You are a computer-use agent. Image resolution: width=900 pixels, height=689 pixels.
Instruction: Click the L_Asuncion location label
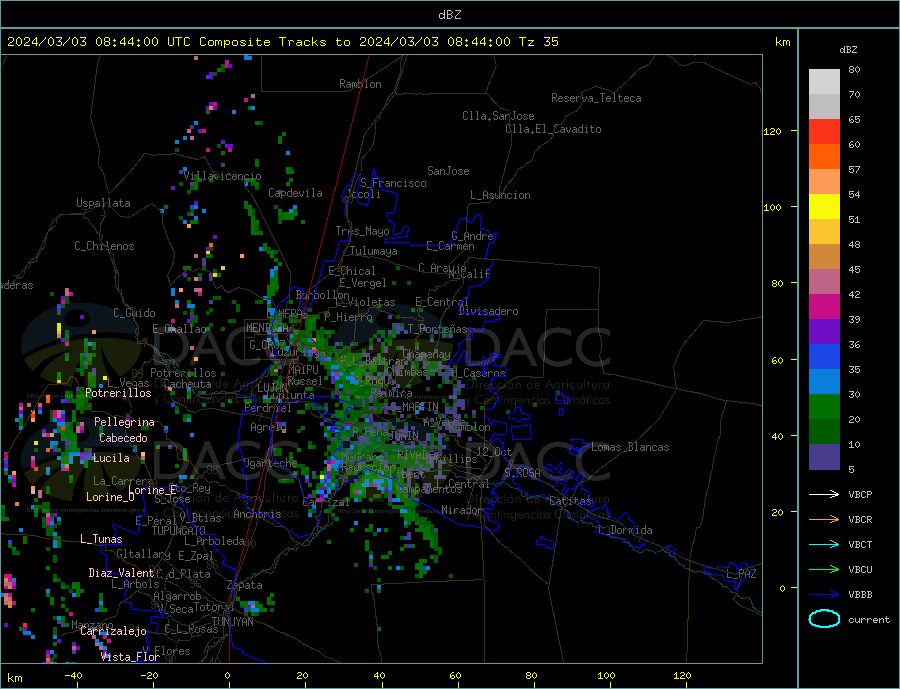500,195
